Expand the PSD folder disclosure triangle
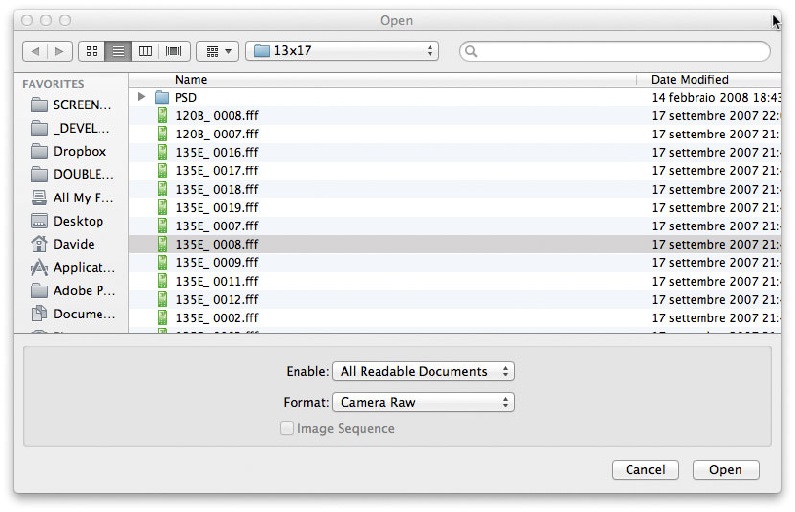Image resolution: width=795 pixels, height=512 pixels. point(141,97)
